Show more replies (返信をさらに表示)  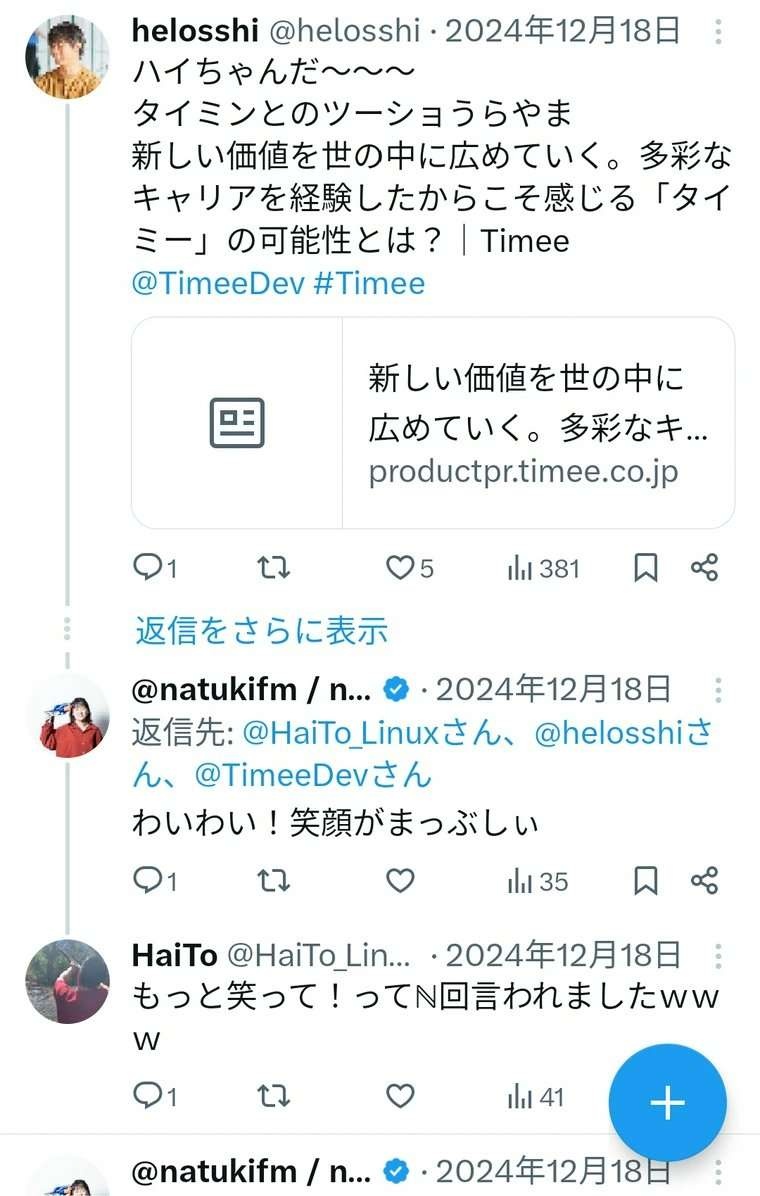261,631
